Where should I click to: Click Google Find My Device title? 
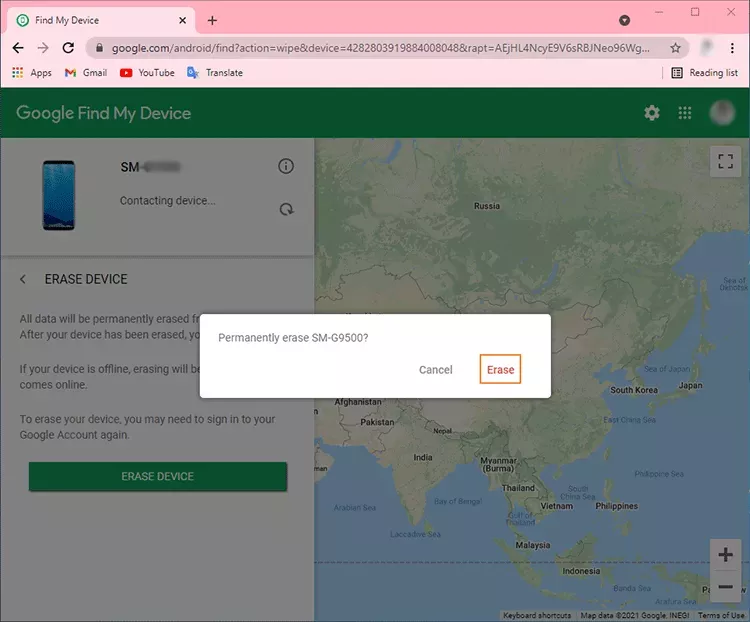click(103, 113)
